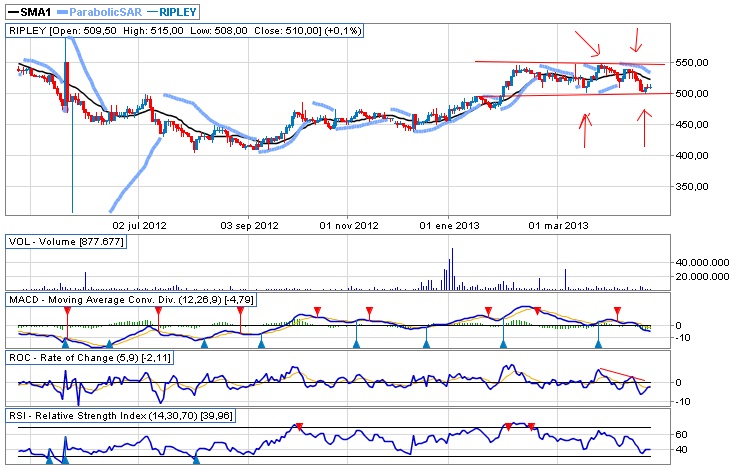745x470 pixels.
Task: Select the 550,00 price axis label
Action: 692,63
